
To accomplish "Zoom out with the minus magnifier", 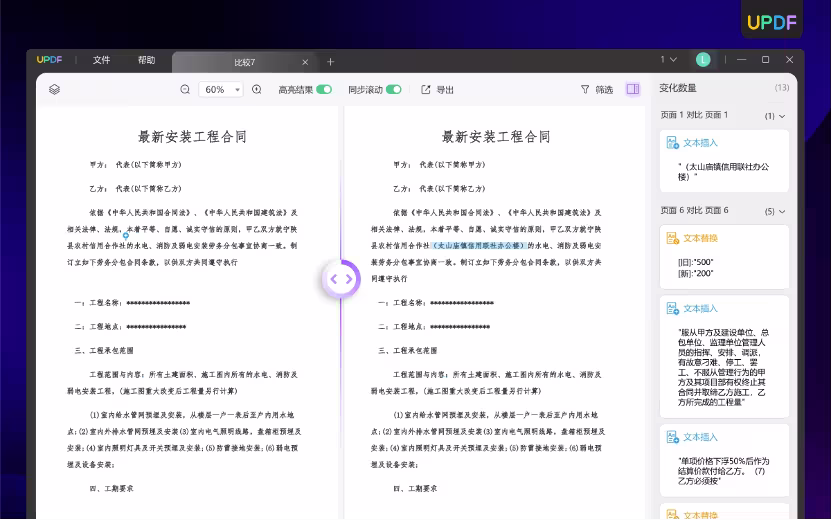I will click(185, 89).
